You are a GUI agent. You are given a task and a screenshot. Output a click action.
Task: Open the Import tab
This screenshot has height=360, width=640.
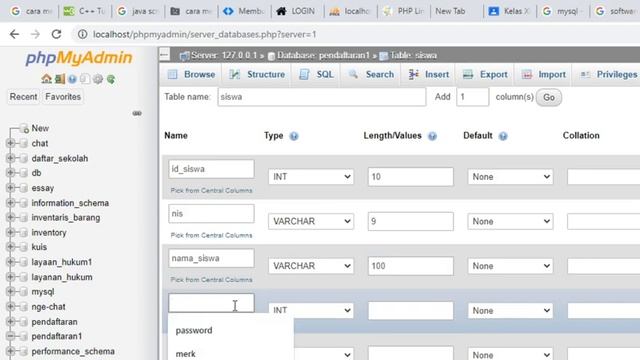pyautogui.click(x=544, y=75)
